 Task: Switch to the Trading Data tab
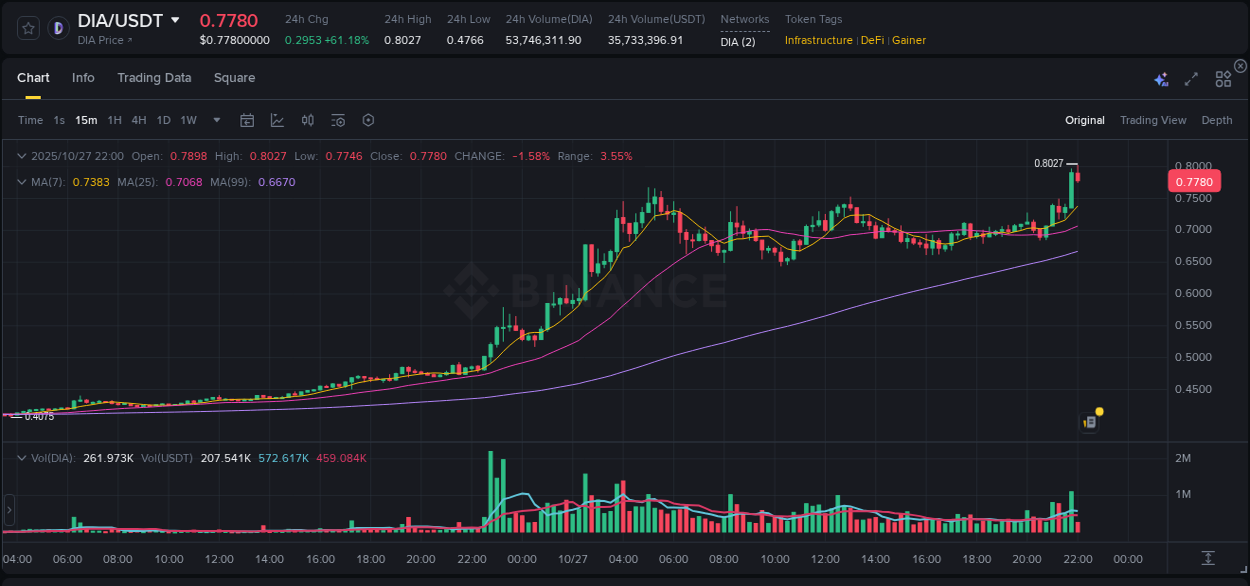154,77
